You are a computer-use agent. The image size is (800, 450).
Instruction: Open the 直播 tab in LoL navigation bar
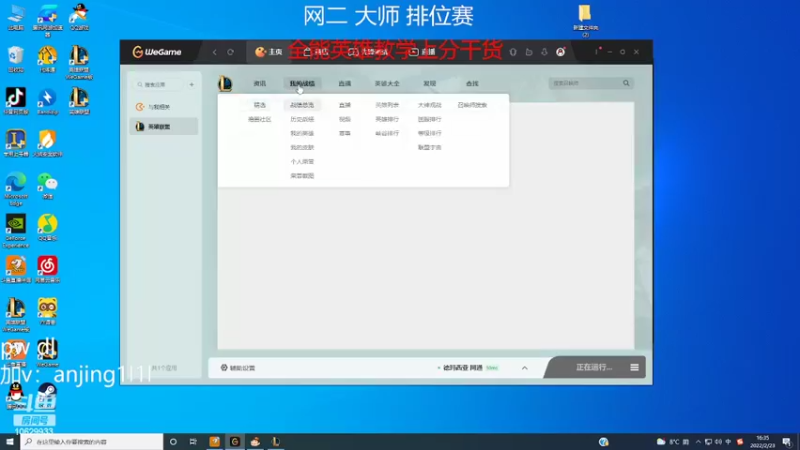[345, 84]
